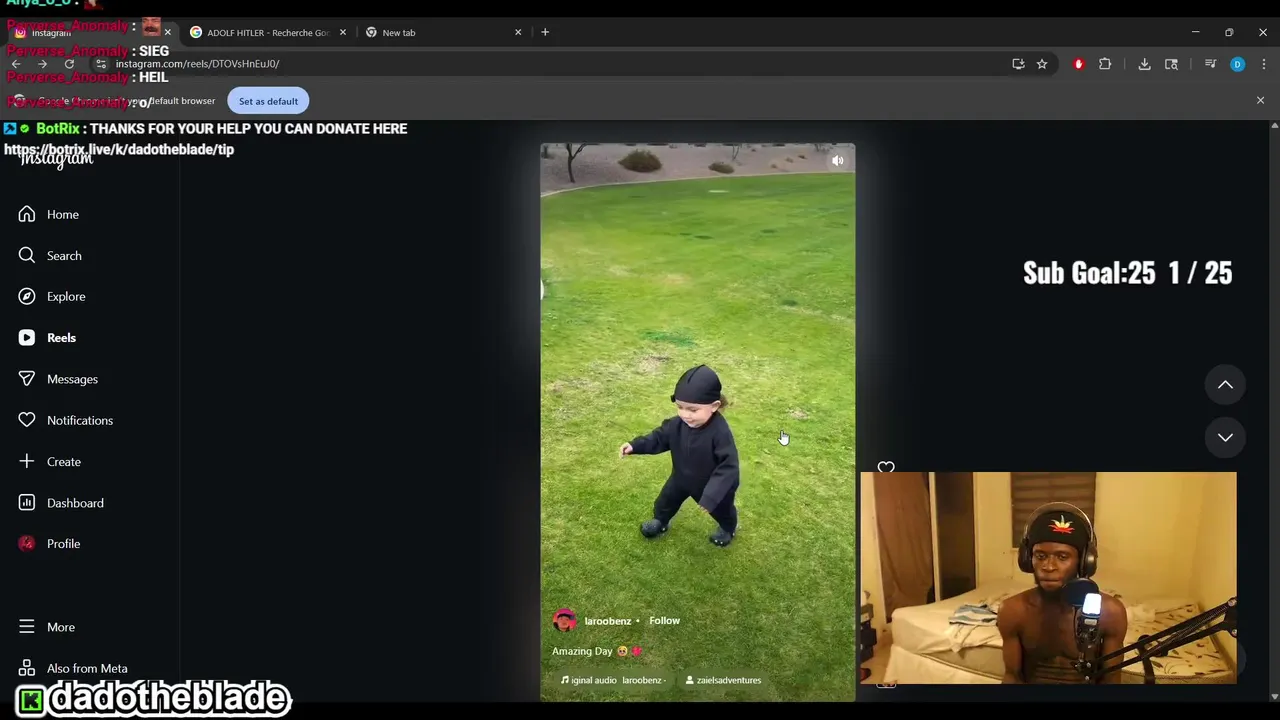Click the page vertical scrollbar
Viewport: 1280px width, 720px height.
(1274, 410)
